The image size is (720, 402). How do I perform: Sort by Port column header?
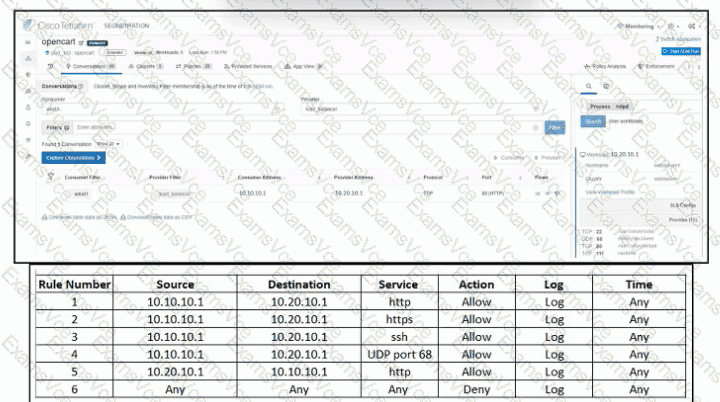[x=486, y=177]
